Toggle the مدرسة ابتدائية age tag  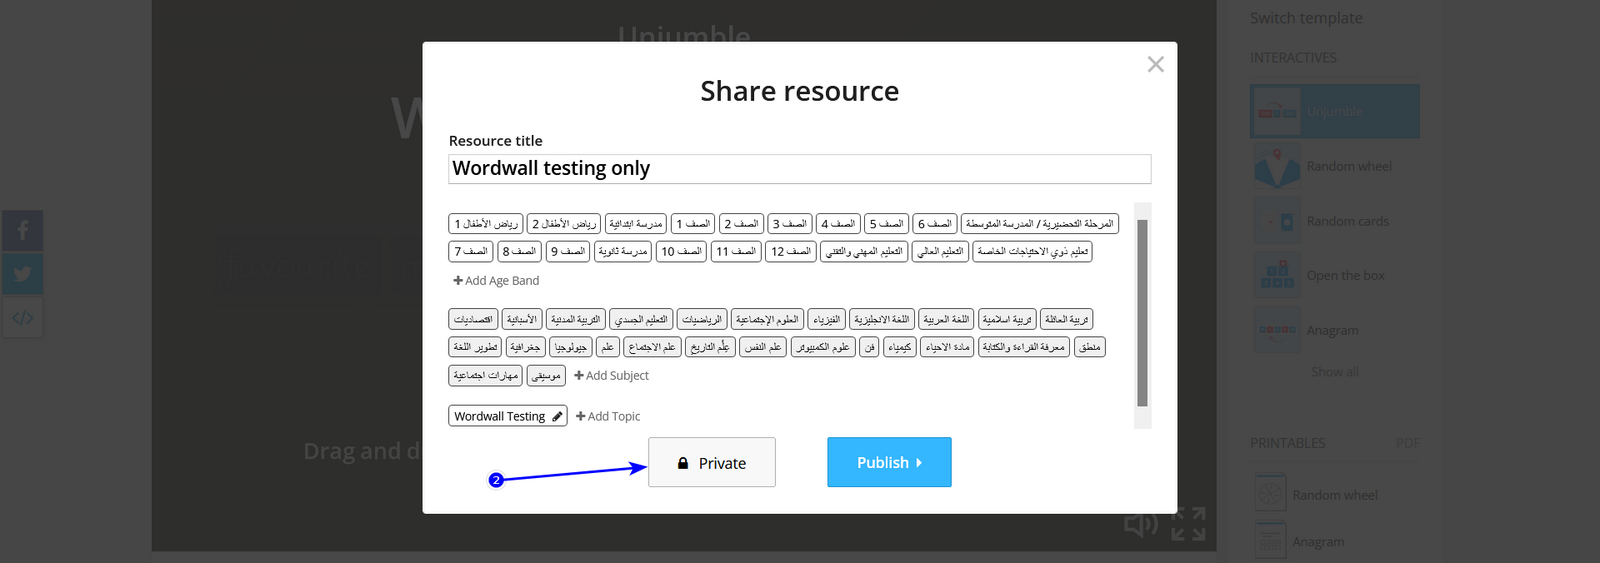[636, 224]
